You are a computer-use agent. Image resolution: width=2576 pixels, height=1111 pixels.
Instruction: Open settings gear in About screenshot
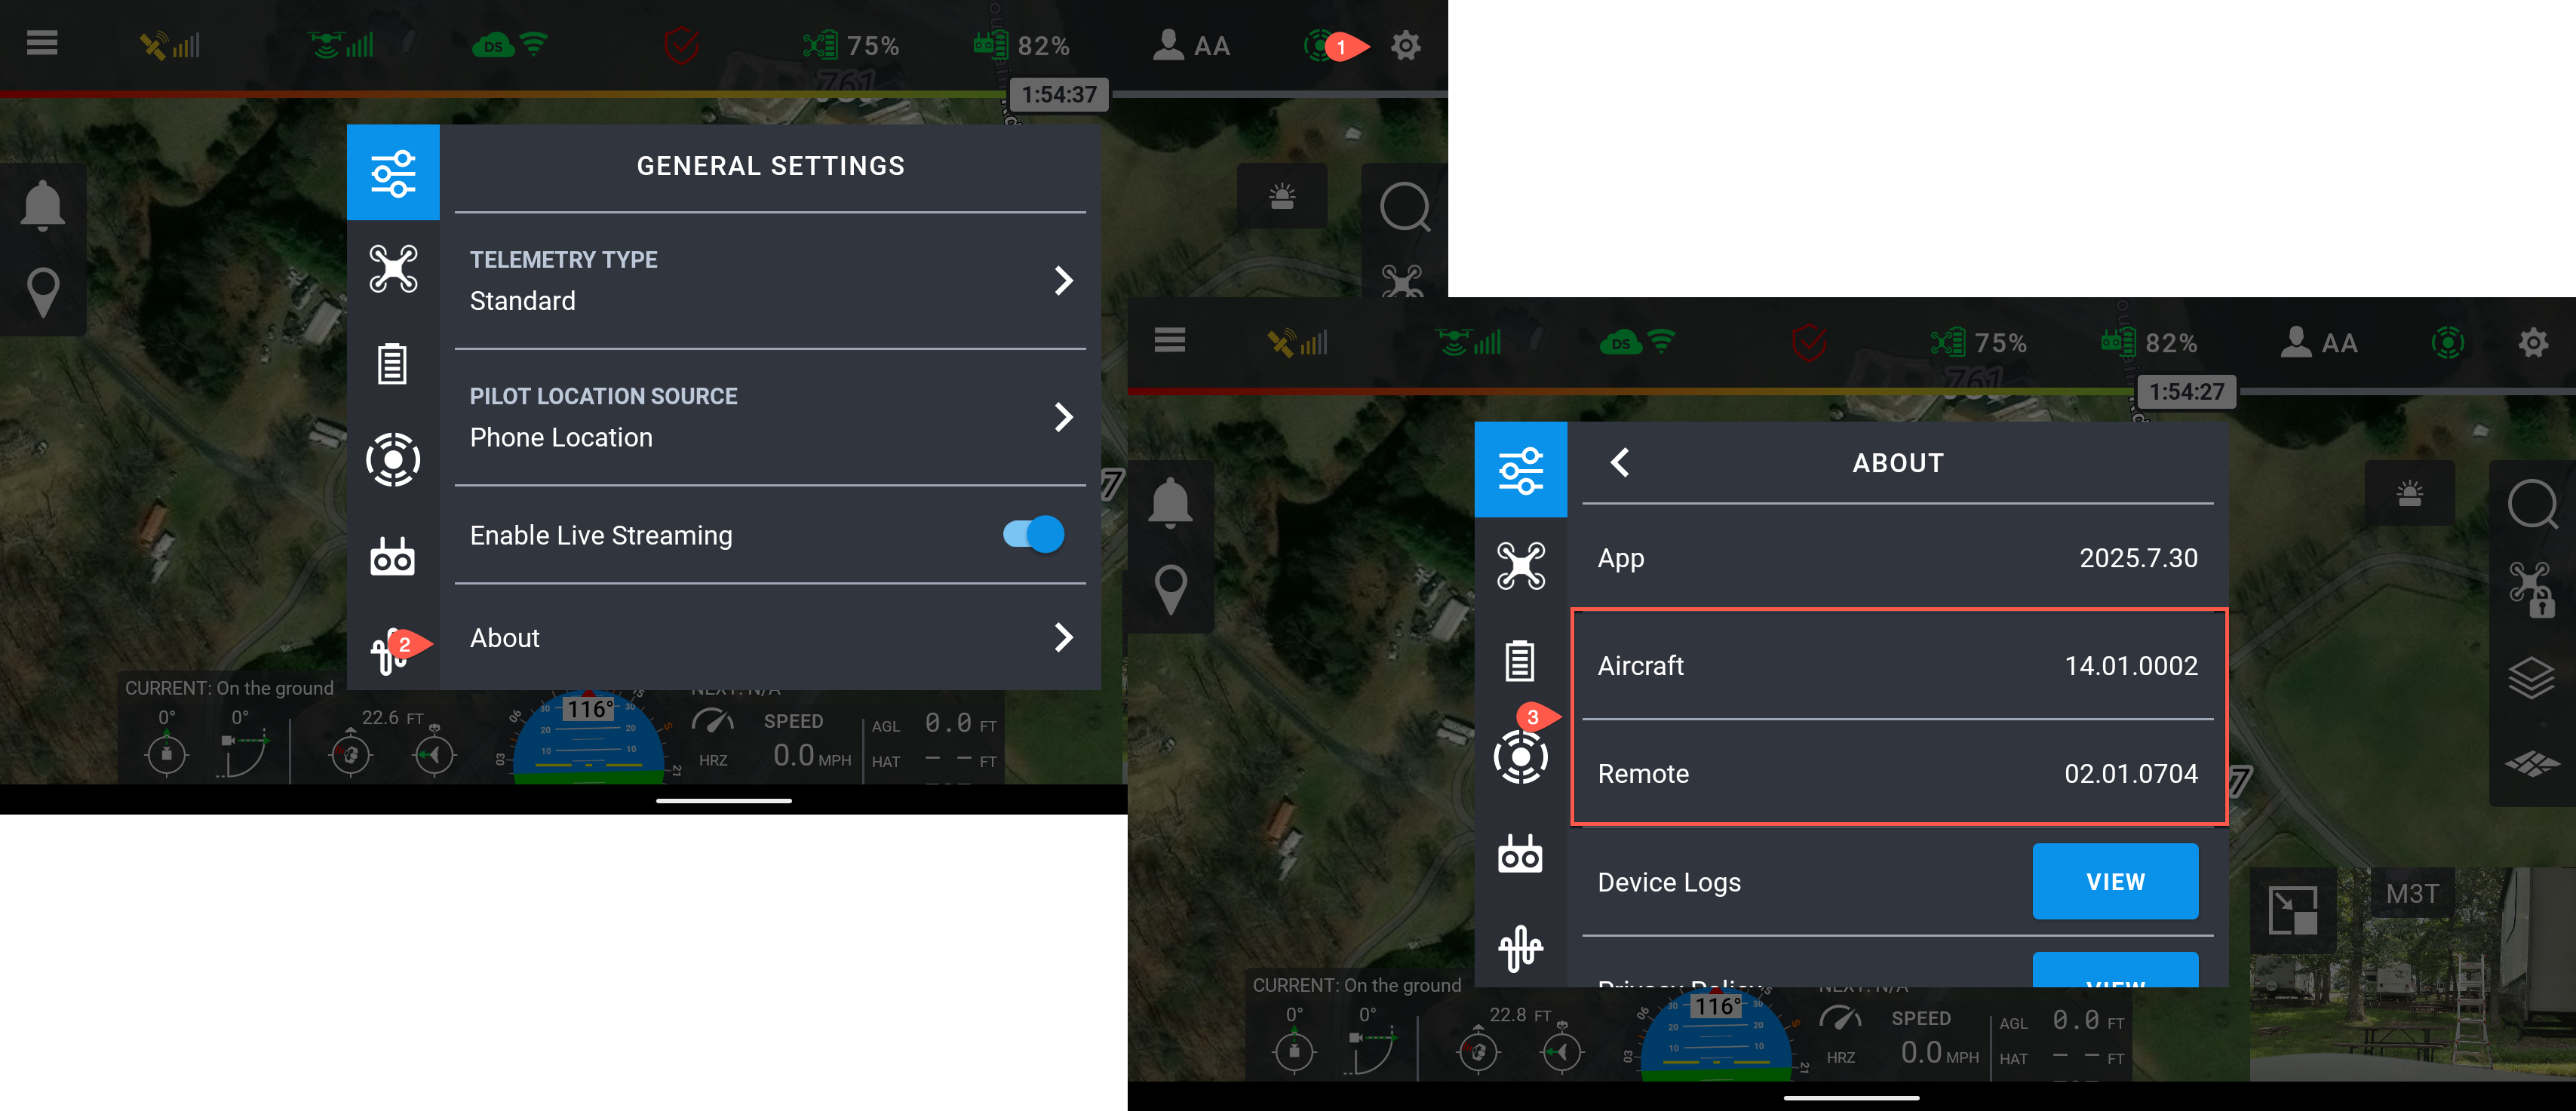point(2533,343)
